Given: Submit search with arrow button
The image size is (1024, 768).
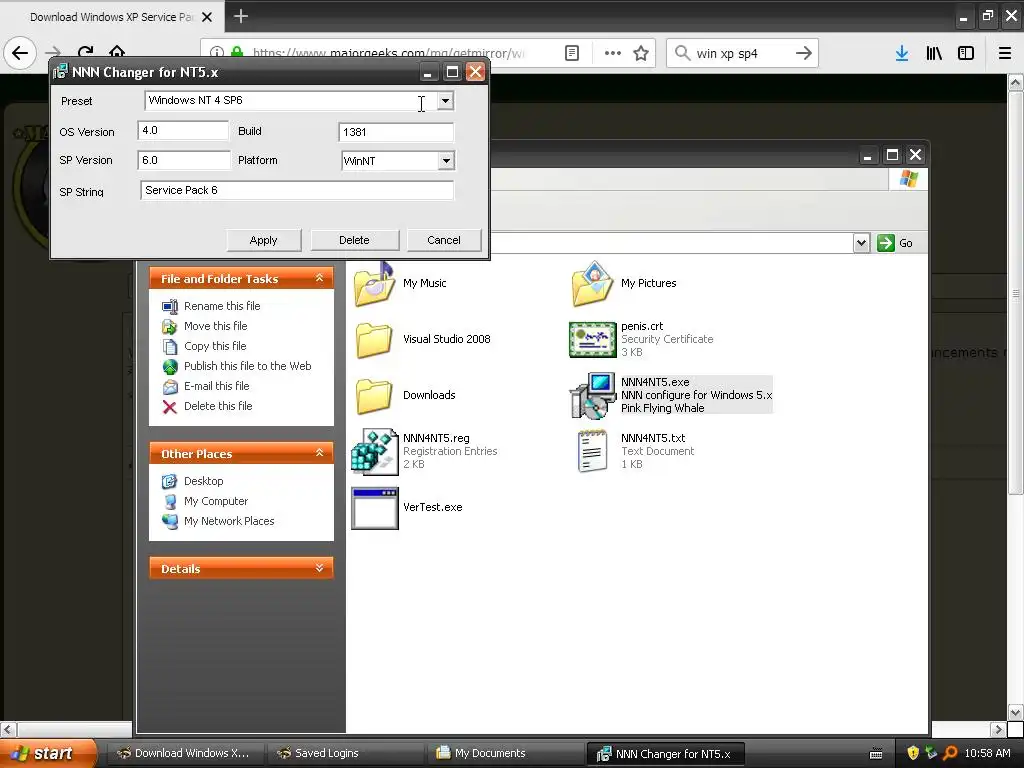Looking at the screenshot, I should [x=804, y=53].
